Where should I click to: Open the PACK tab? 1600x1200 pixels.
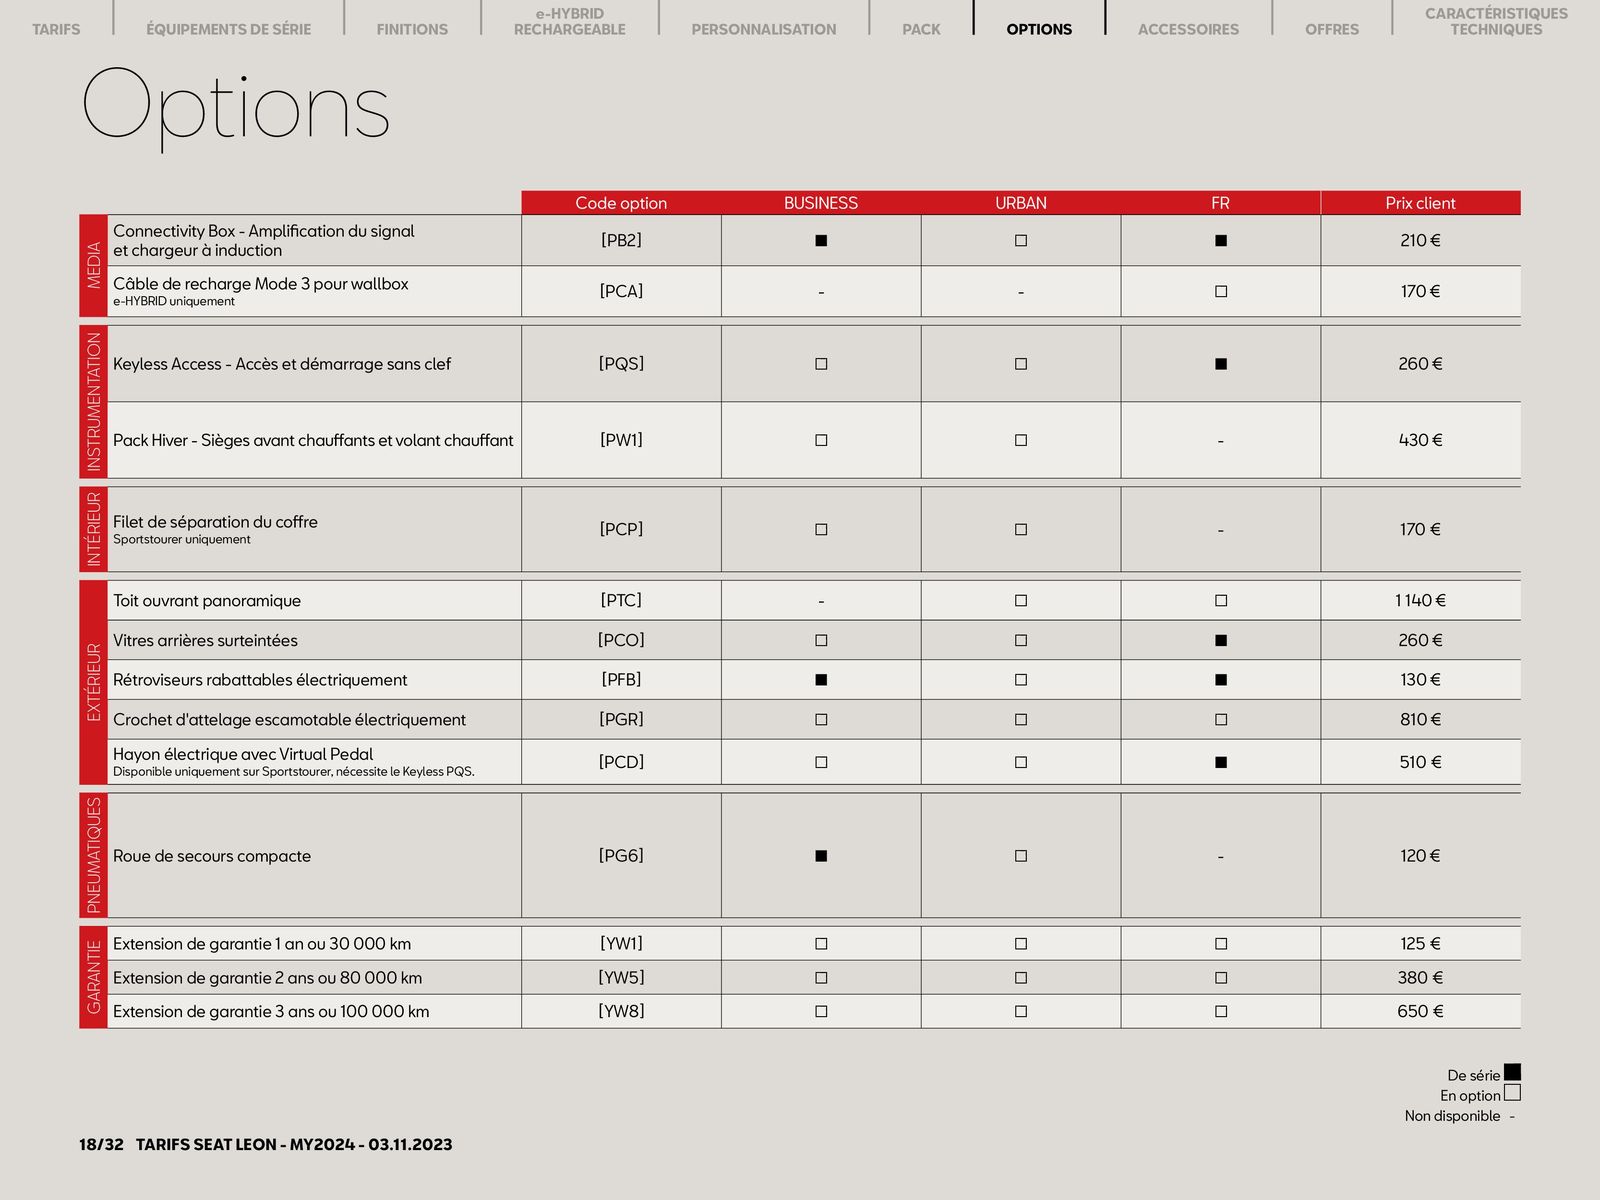point(921,29)
